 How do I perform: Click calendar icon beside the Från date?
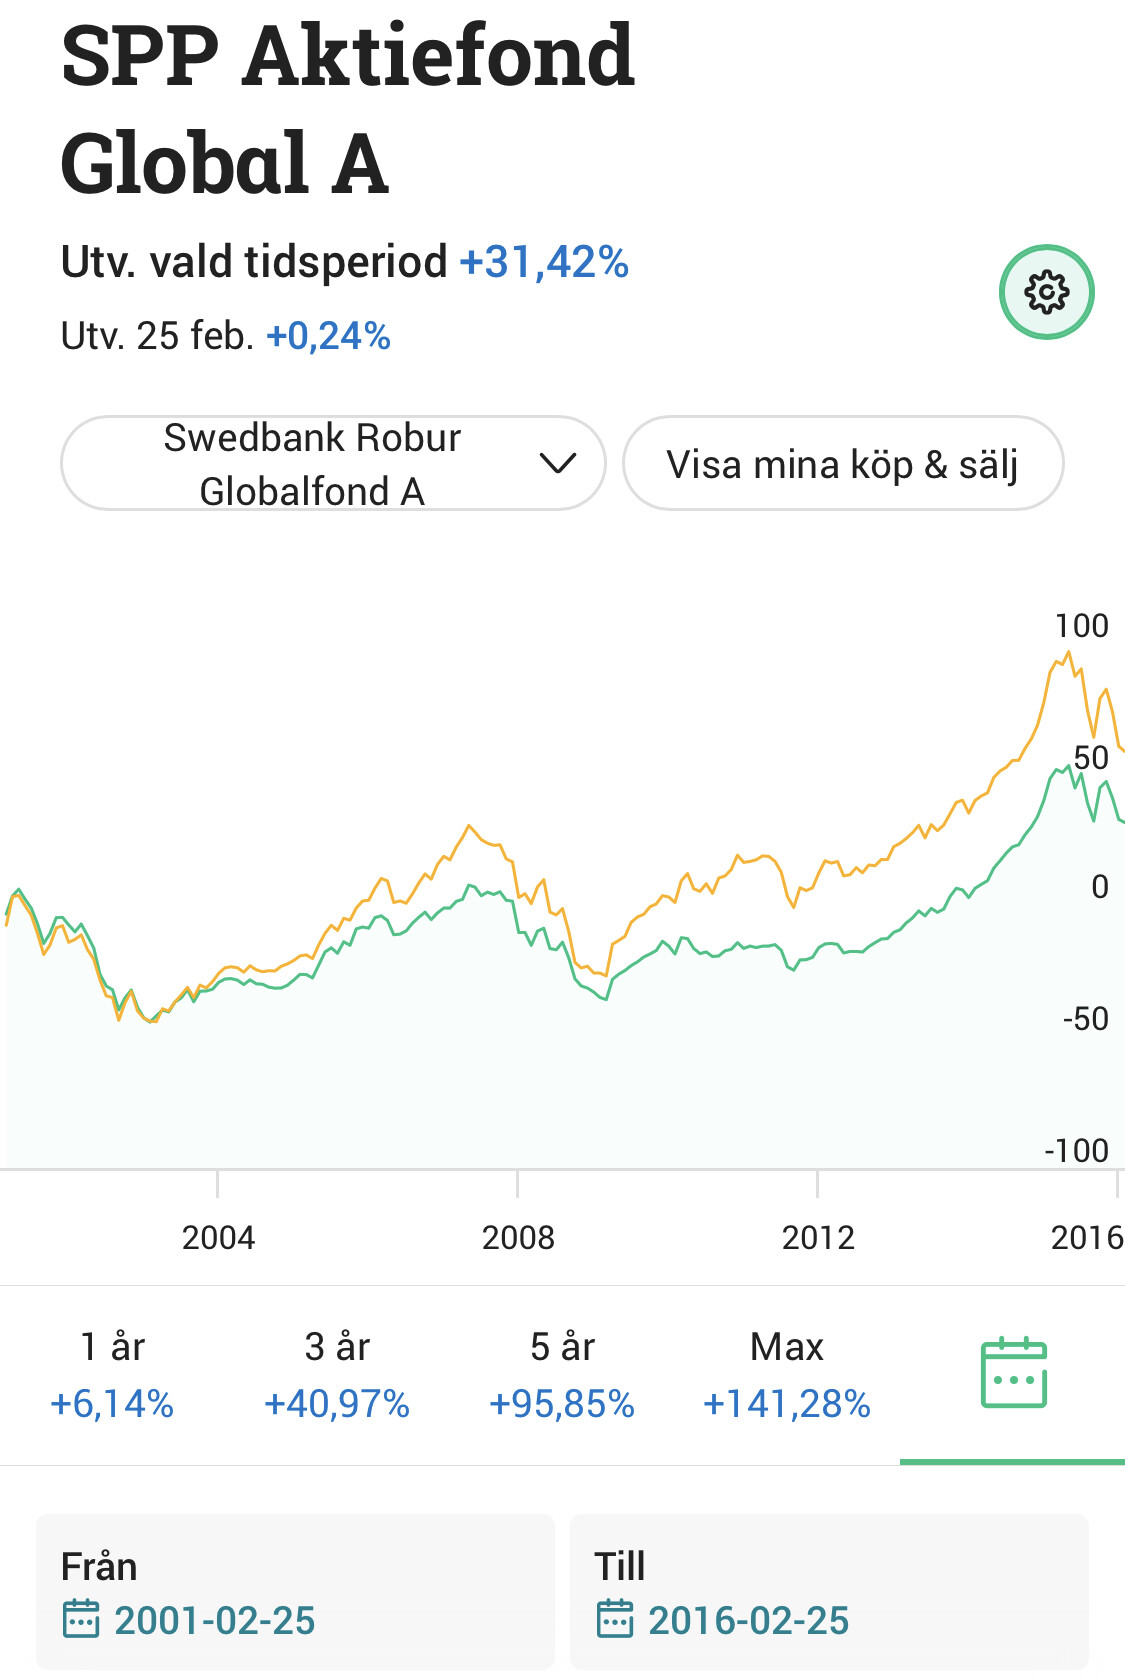[x=81, y=1619]
